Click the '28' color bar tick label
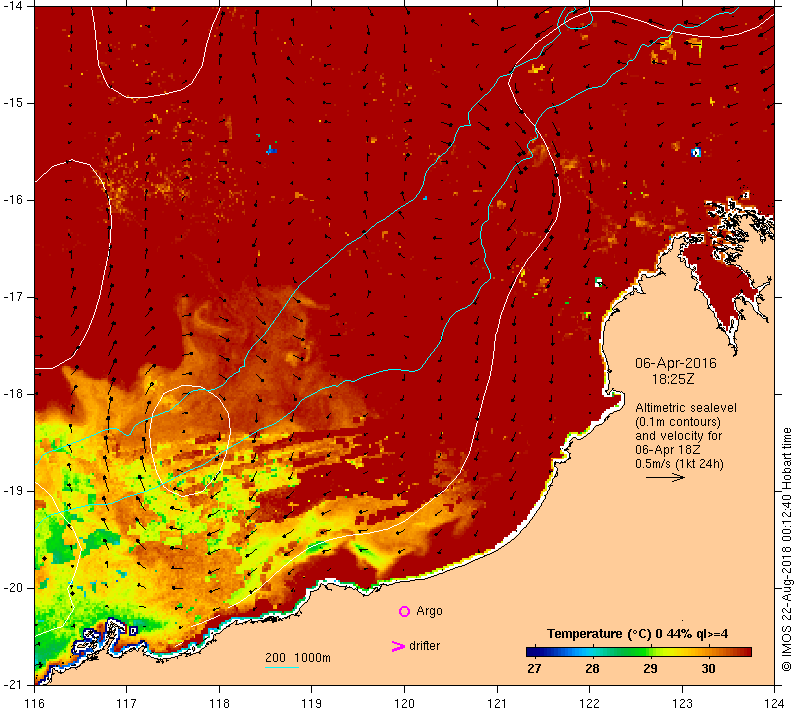 point(592,669)
